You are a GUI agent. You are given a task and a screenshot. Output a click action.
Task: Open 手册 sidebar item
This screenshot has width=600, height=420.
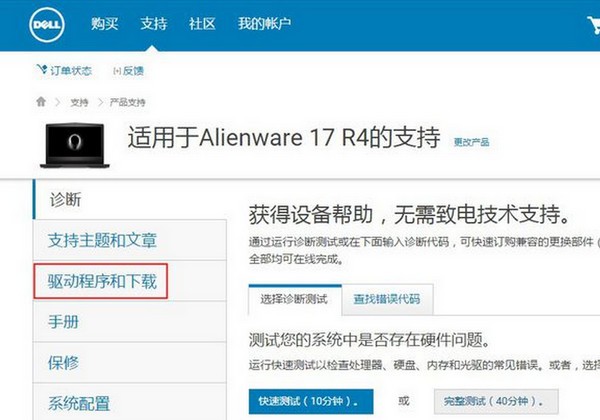pos(130,322)
